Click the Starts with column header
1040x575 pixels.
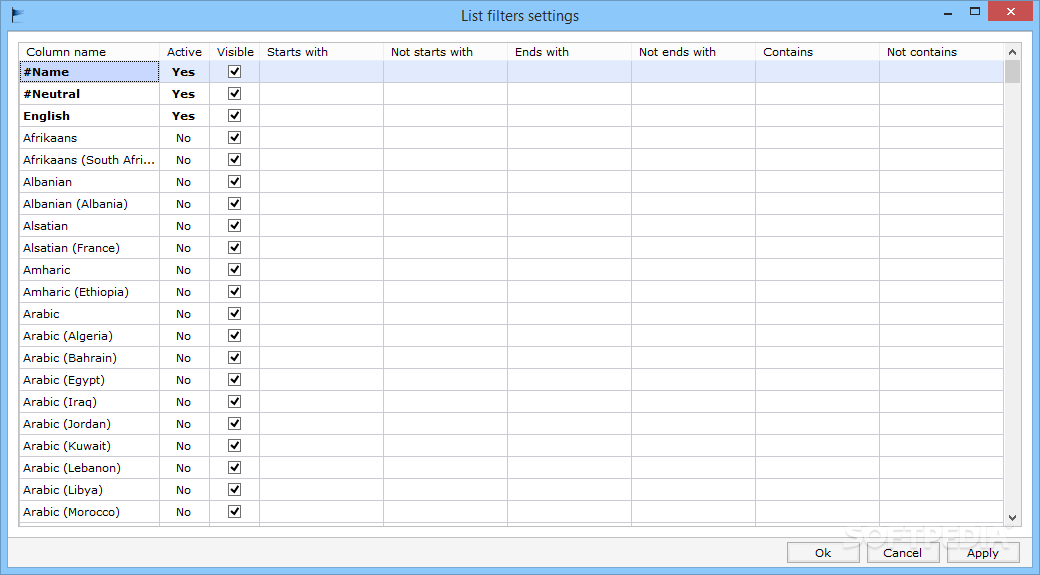[x=322, y=52]
